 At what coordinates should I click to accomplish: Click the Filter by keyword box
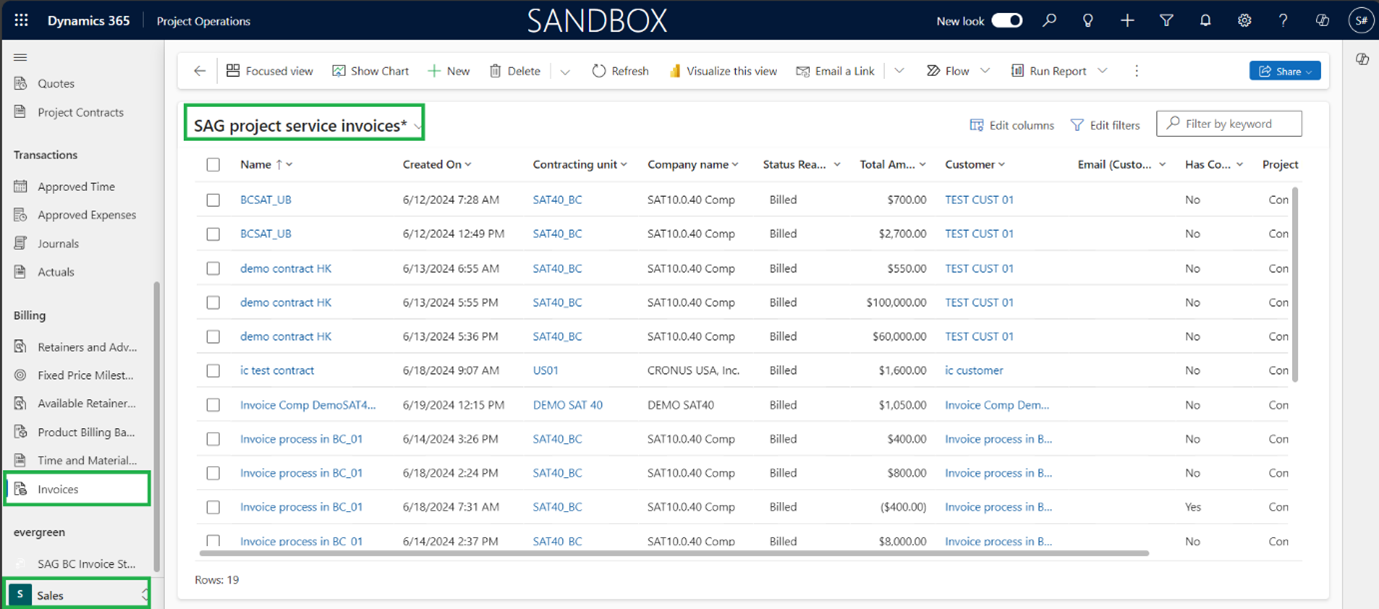tap(1229, 123)
